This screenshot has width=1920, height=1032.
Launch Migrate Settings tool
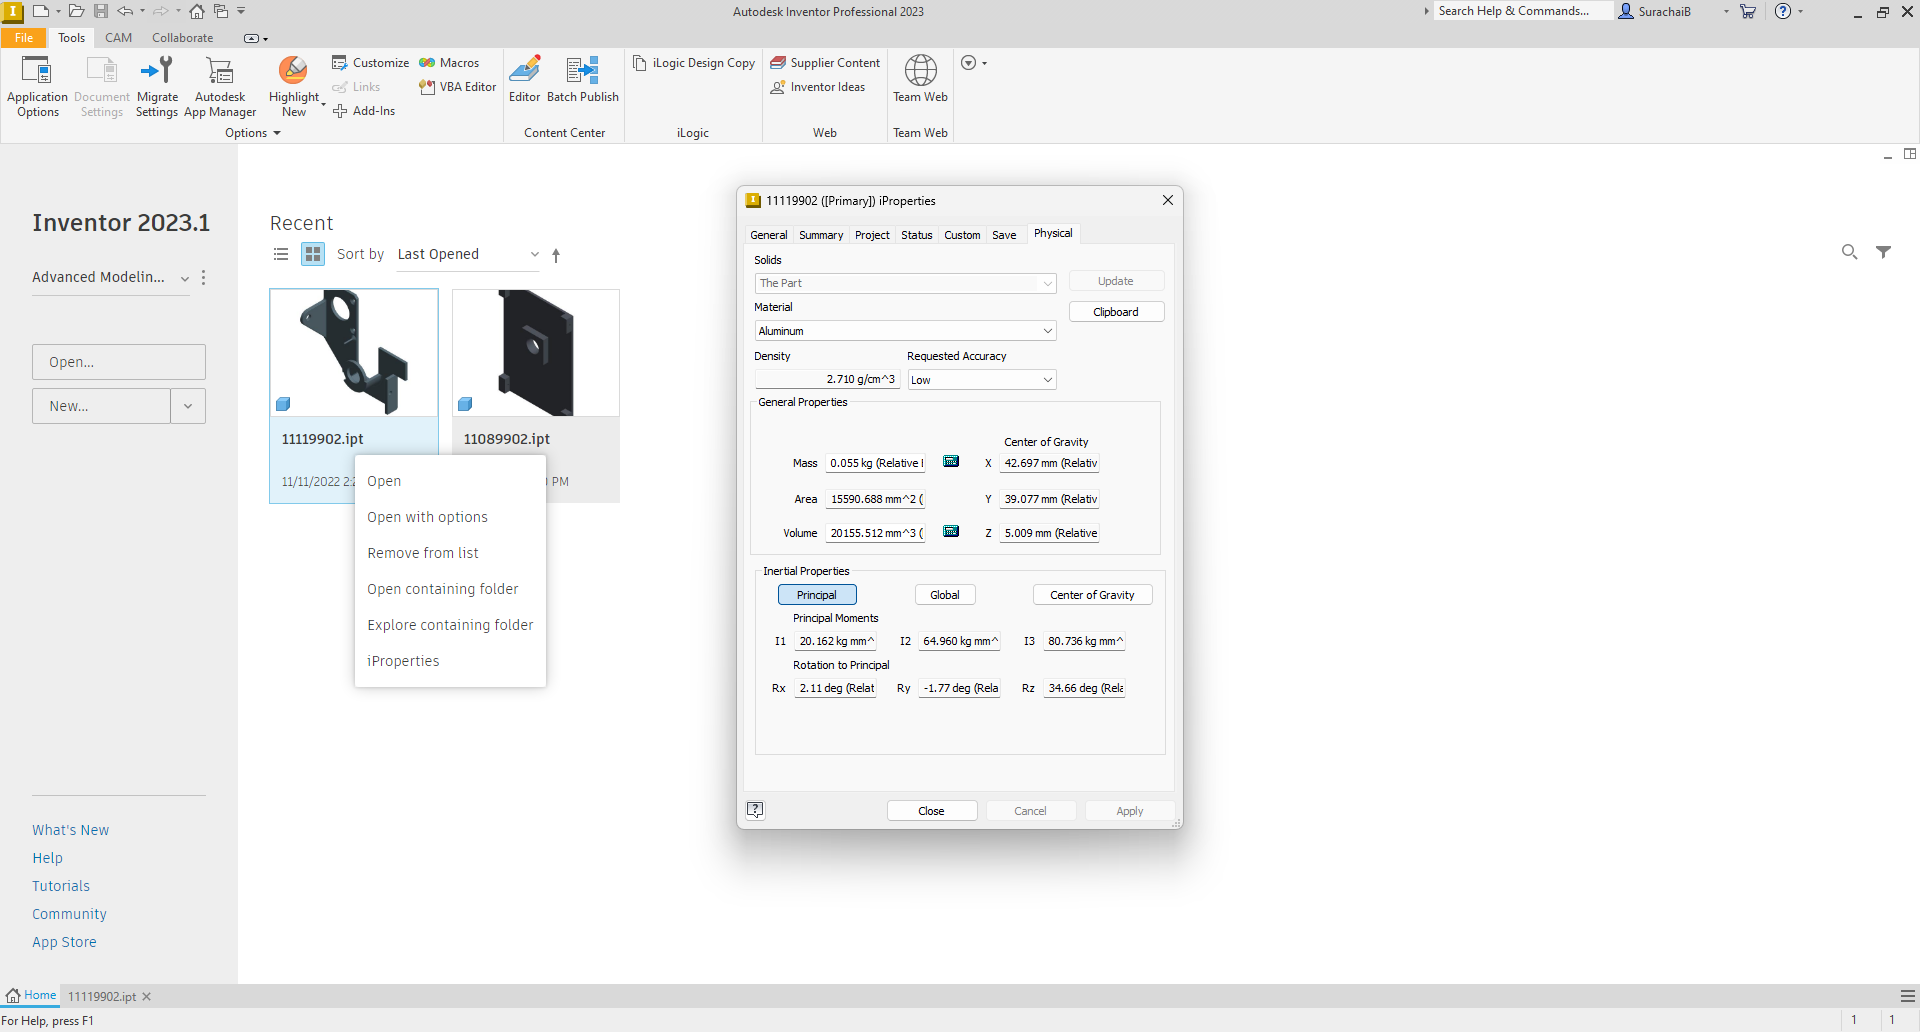157,86
